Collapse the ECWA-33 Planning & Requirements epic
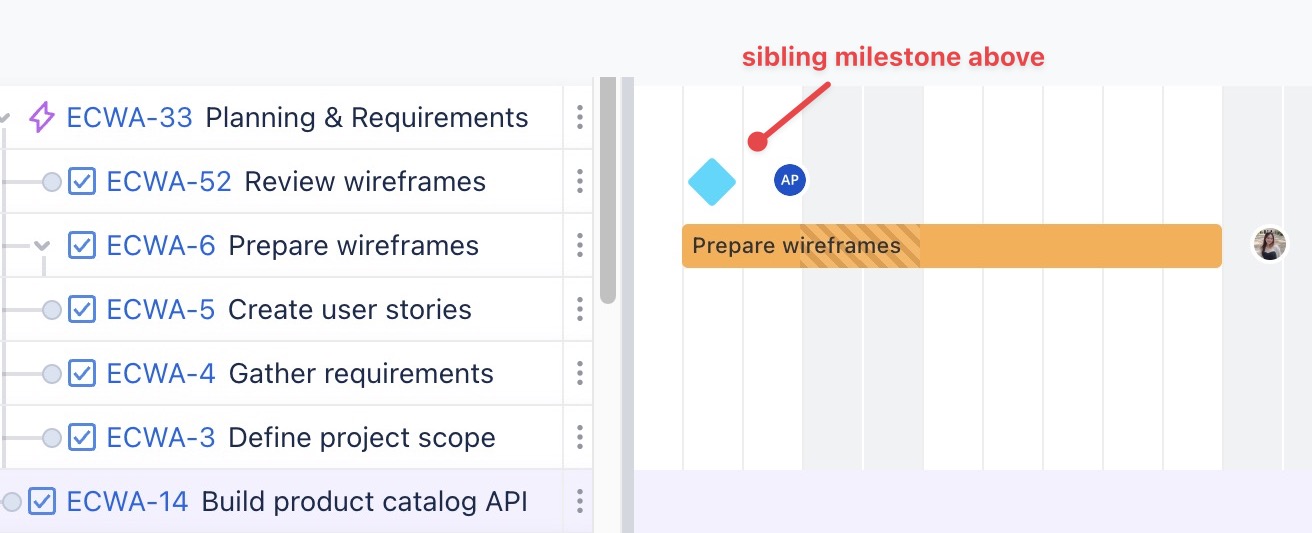The image size is (1312, 533). (5, 118)
